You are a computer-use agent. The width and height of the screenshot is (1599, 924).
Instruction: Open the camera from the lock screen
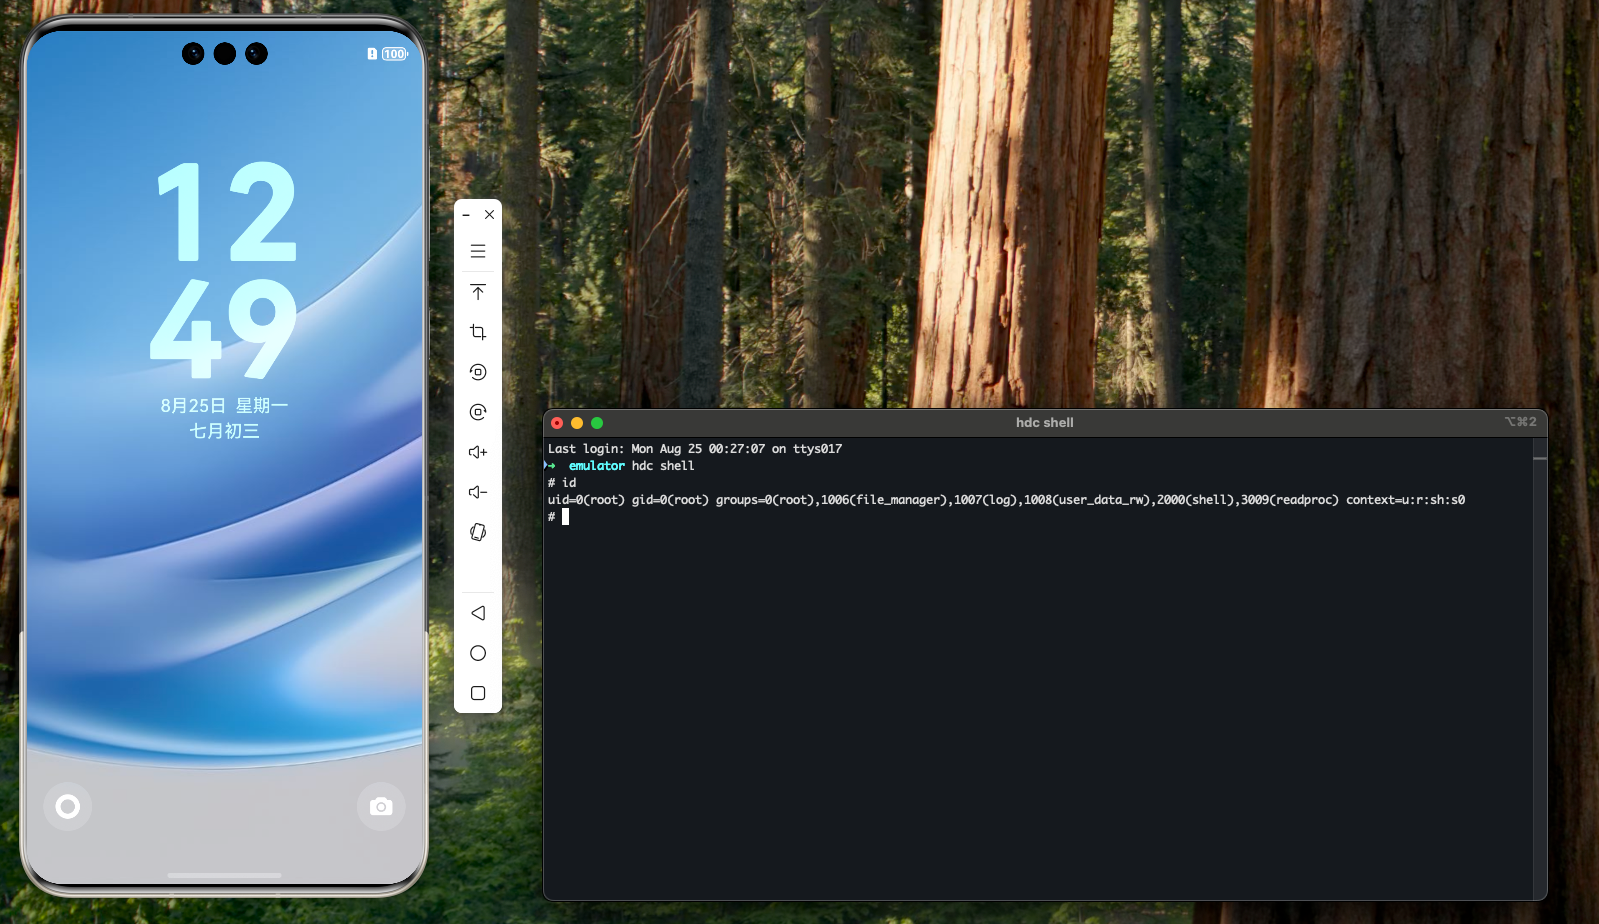[381, 806]
